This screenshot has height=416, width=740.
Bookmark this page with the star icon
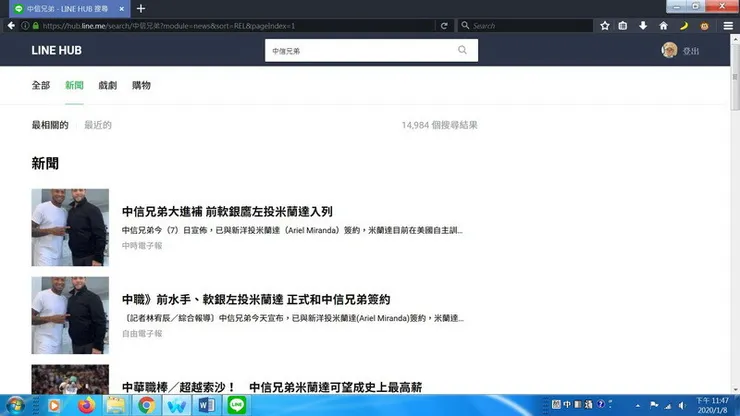coord(605,25)
